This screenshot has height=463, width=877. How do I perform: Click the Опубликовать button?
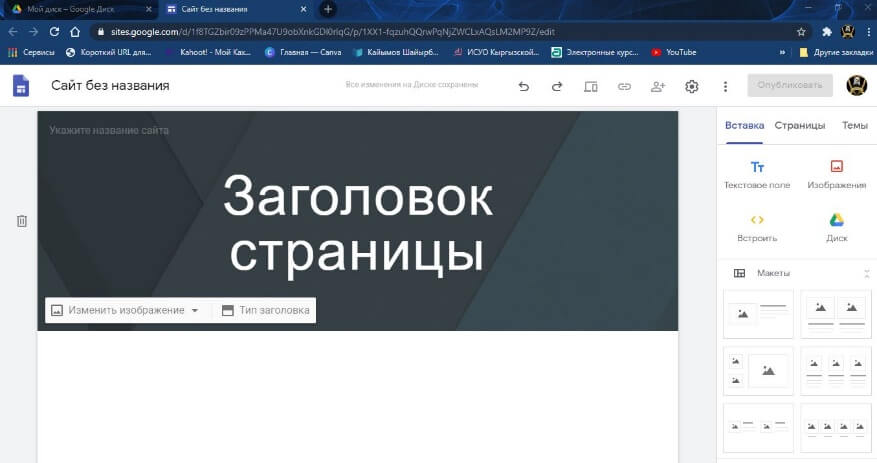point(789,86)
